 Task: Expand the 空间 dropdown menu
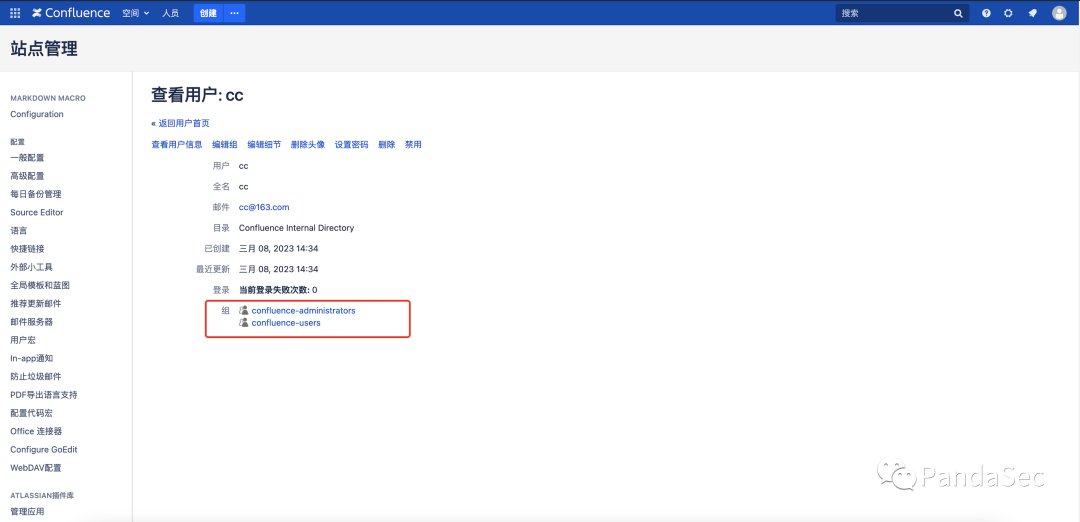(x=136, y=13)
